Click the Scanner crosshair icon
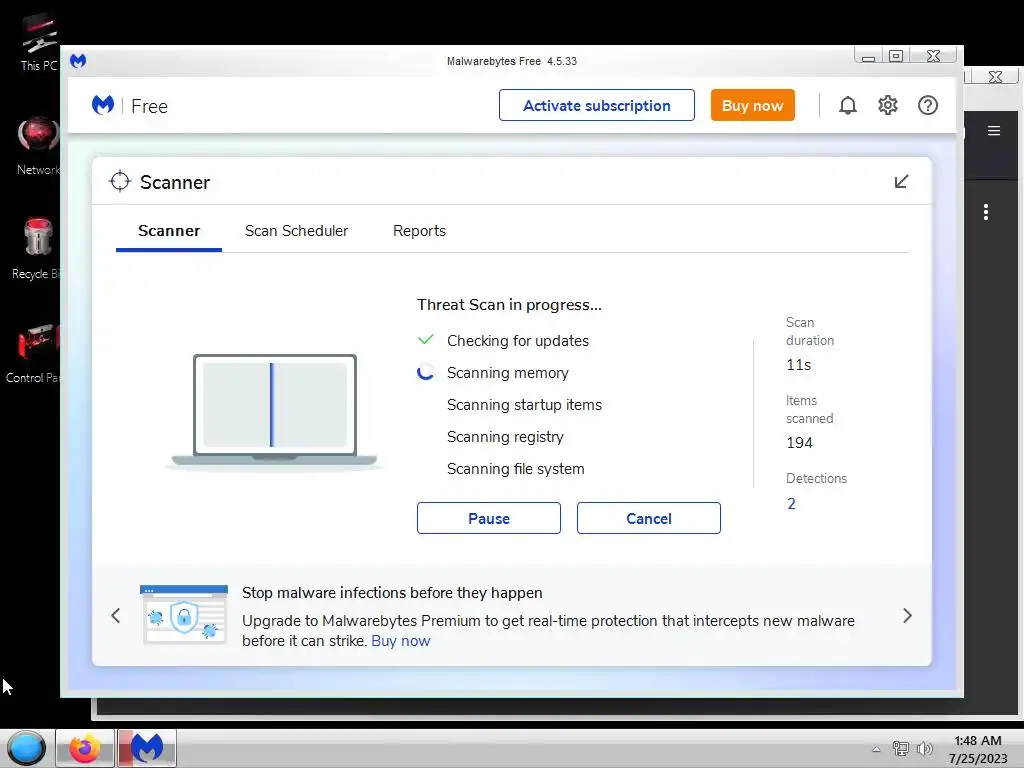Image resolution: width=1024 pixels, height=768 pixels. click(x=120, y=182)
